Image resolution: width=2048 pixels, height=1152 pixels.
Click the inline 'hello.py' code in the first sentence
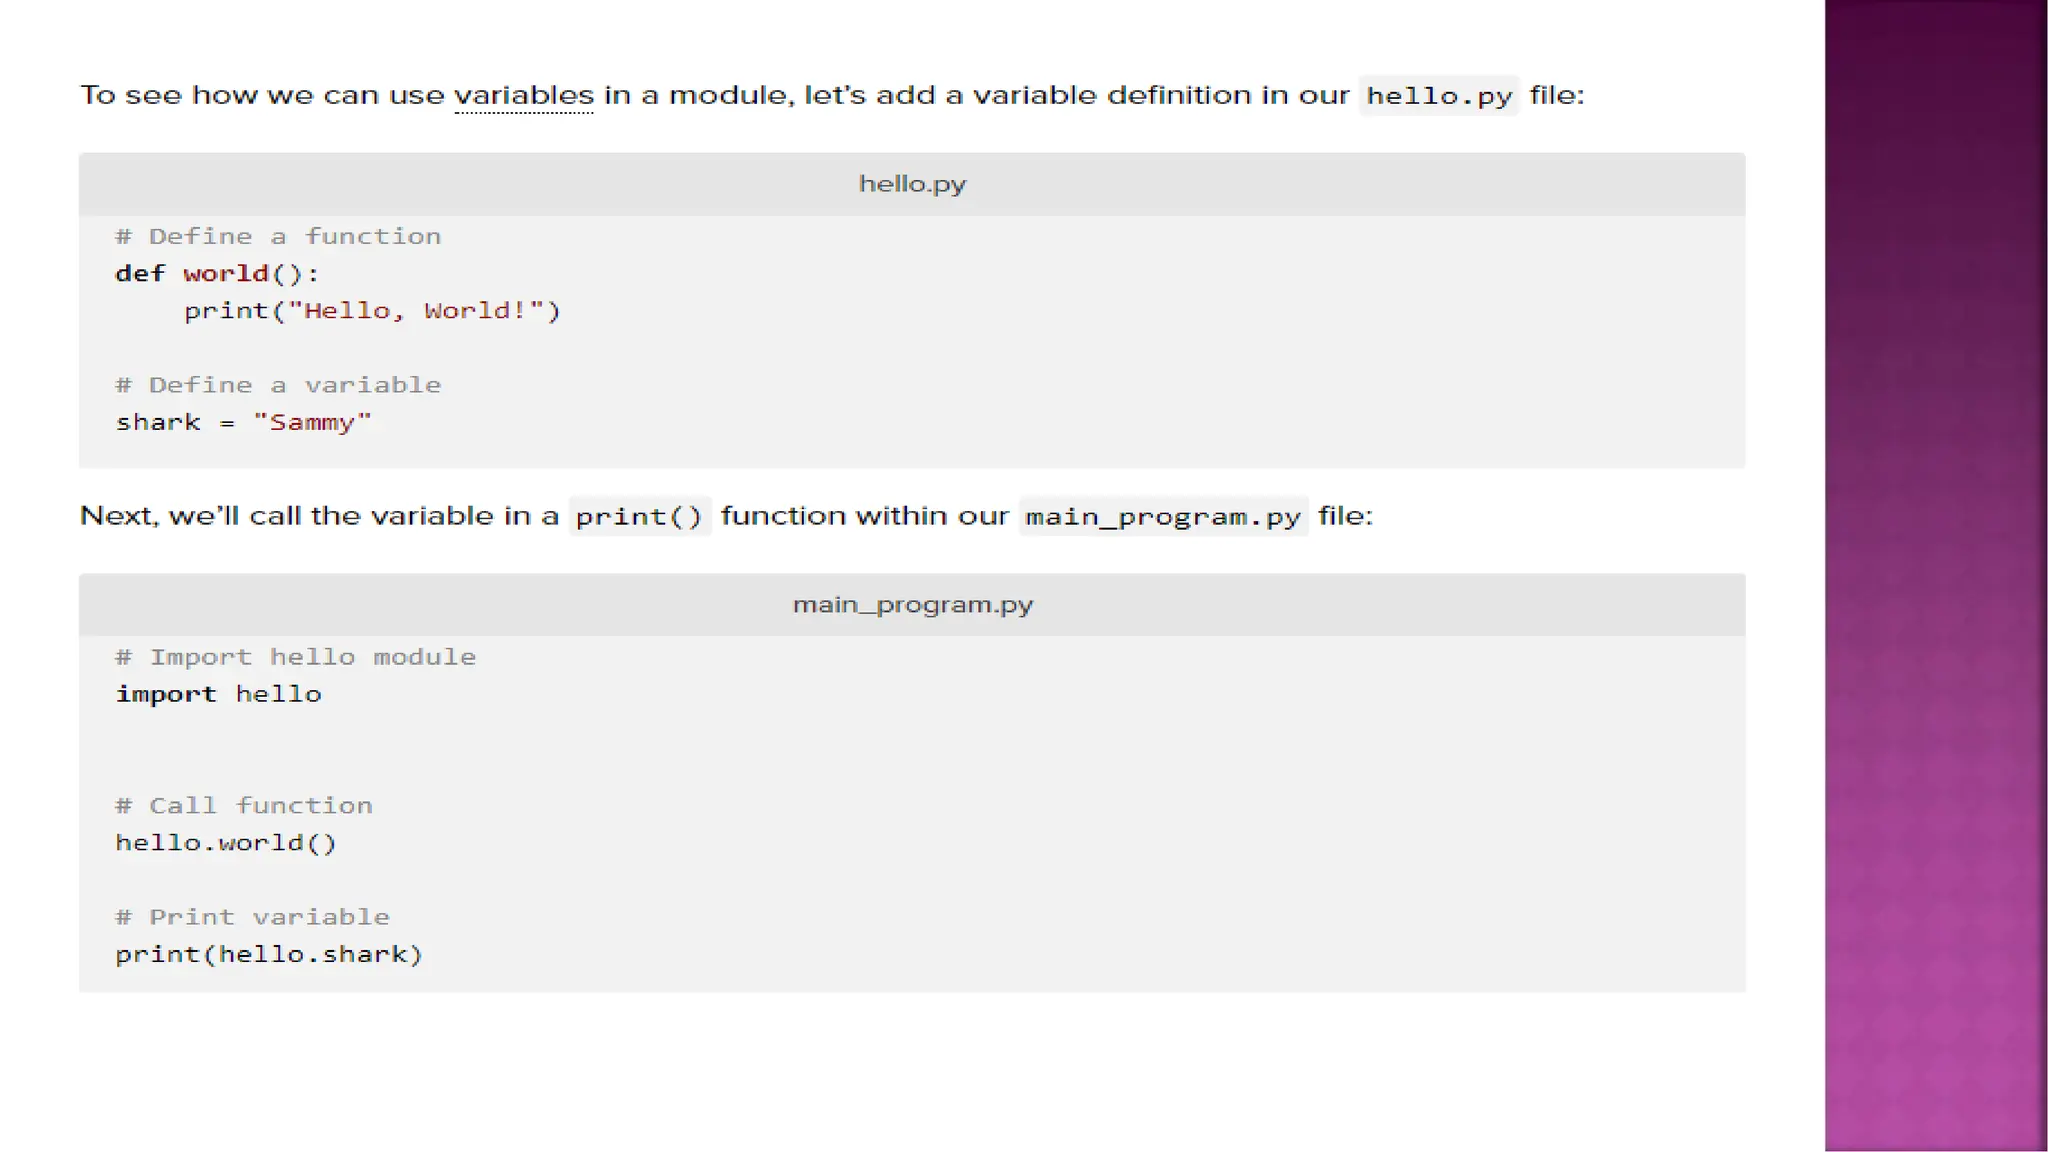(1438, 96)
